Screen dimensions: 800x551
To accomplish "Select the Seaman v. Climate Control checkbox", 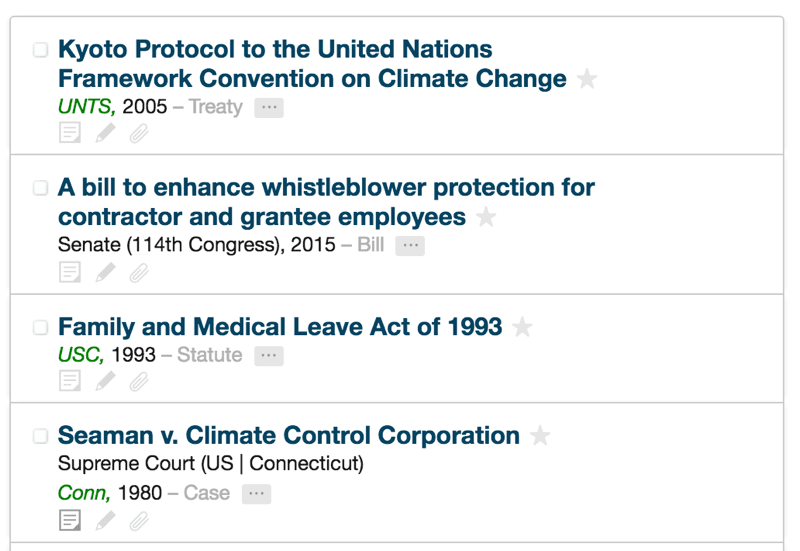I will click(40, 436).
